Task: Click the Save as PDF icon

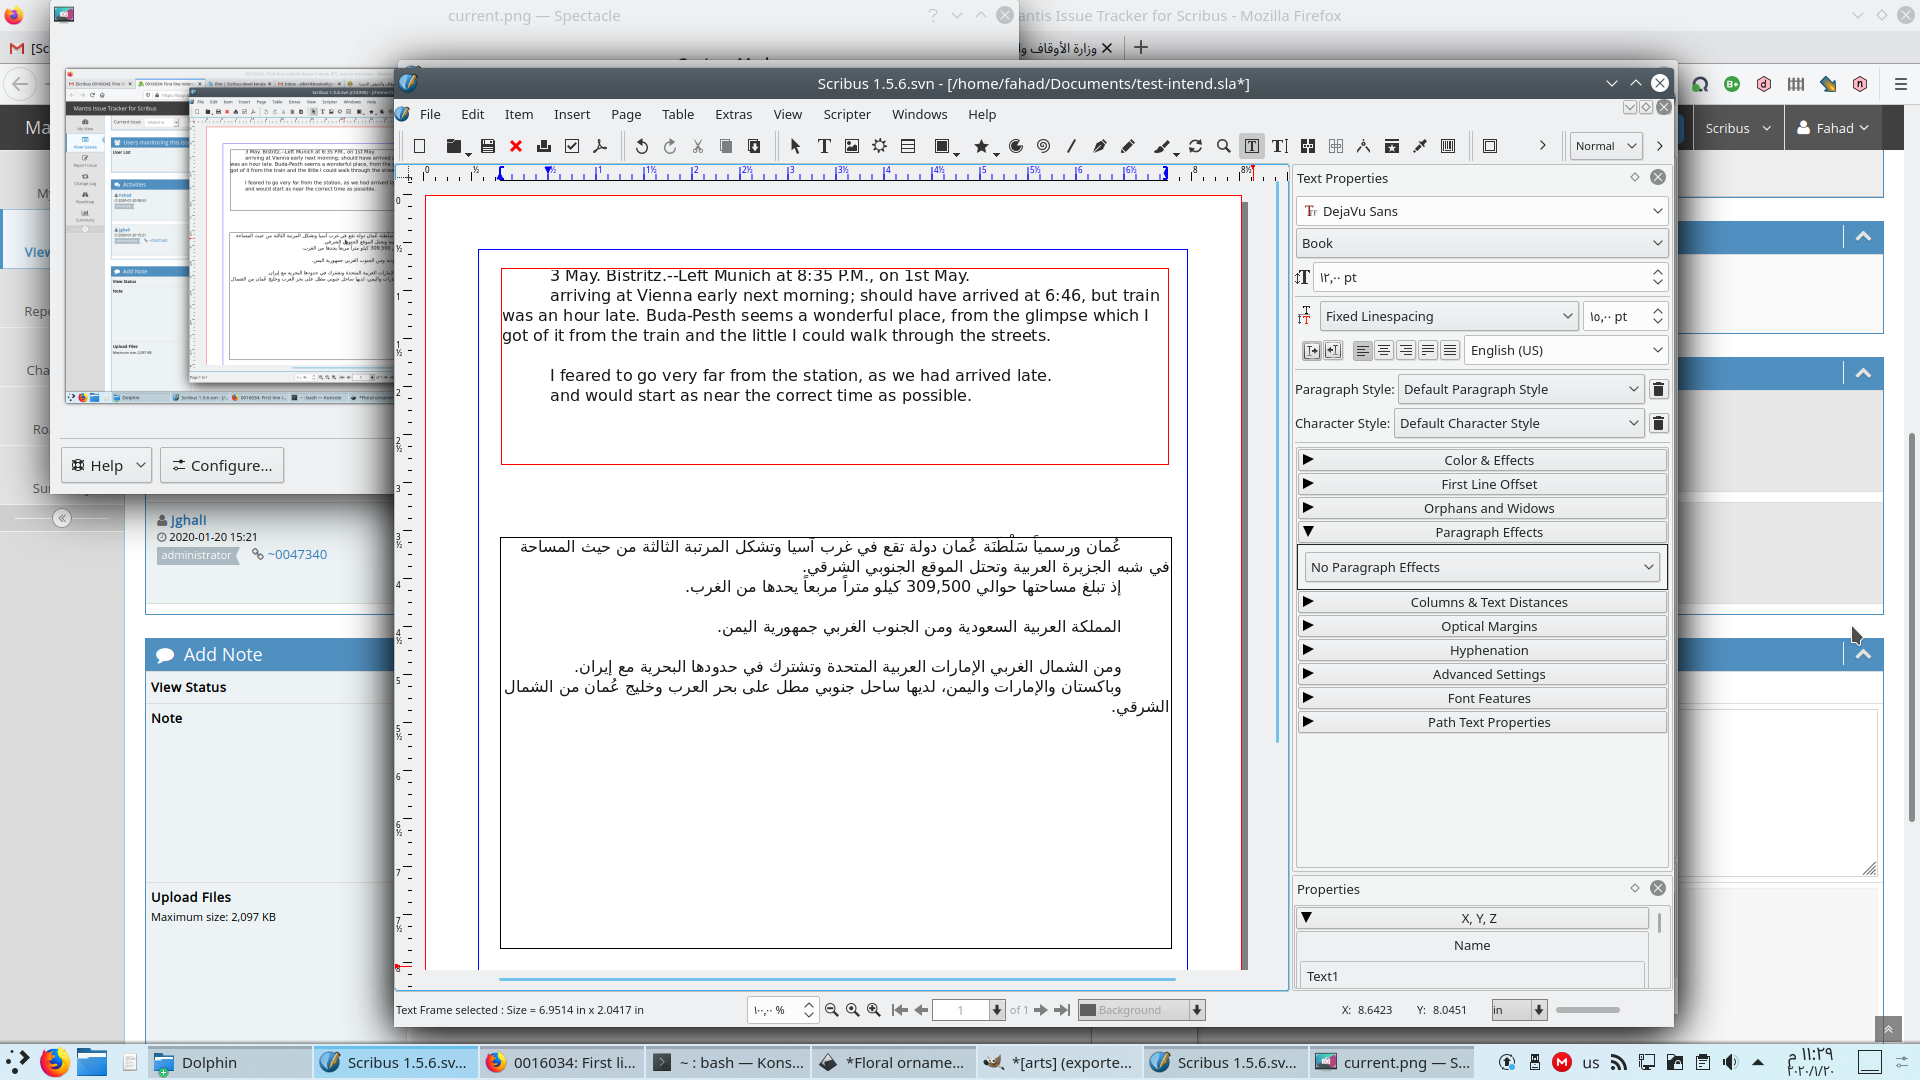Action: pyautogui.click(x=600, y=146)
